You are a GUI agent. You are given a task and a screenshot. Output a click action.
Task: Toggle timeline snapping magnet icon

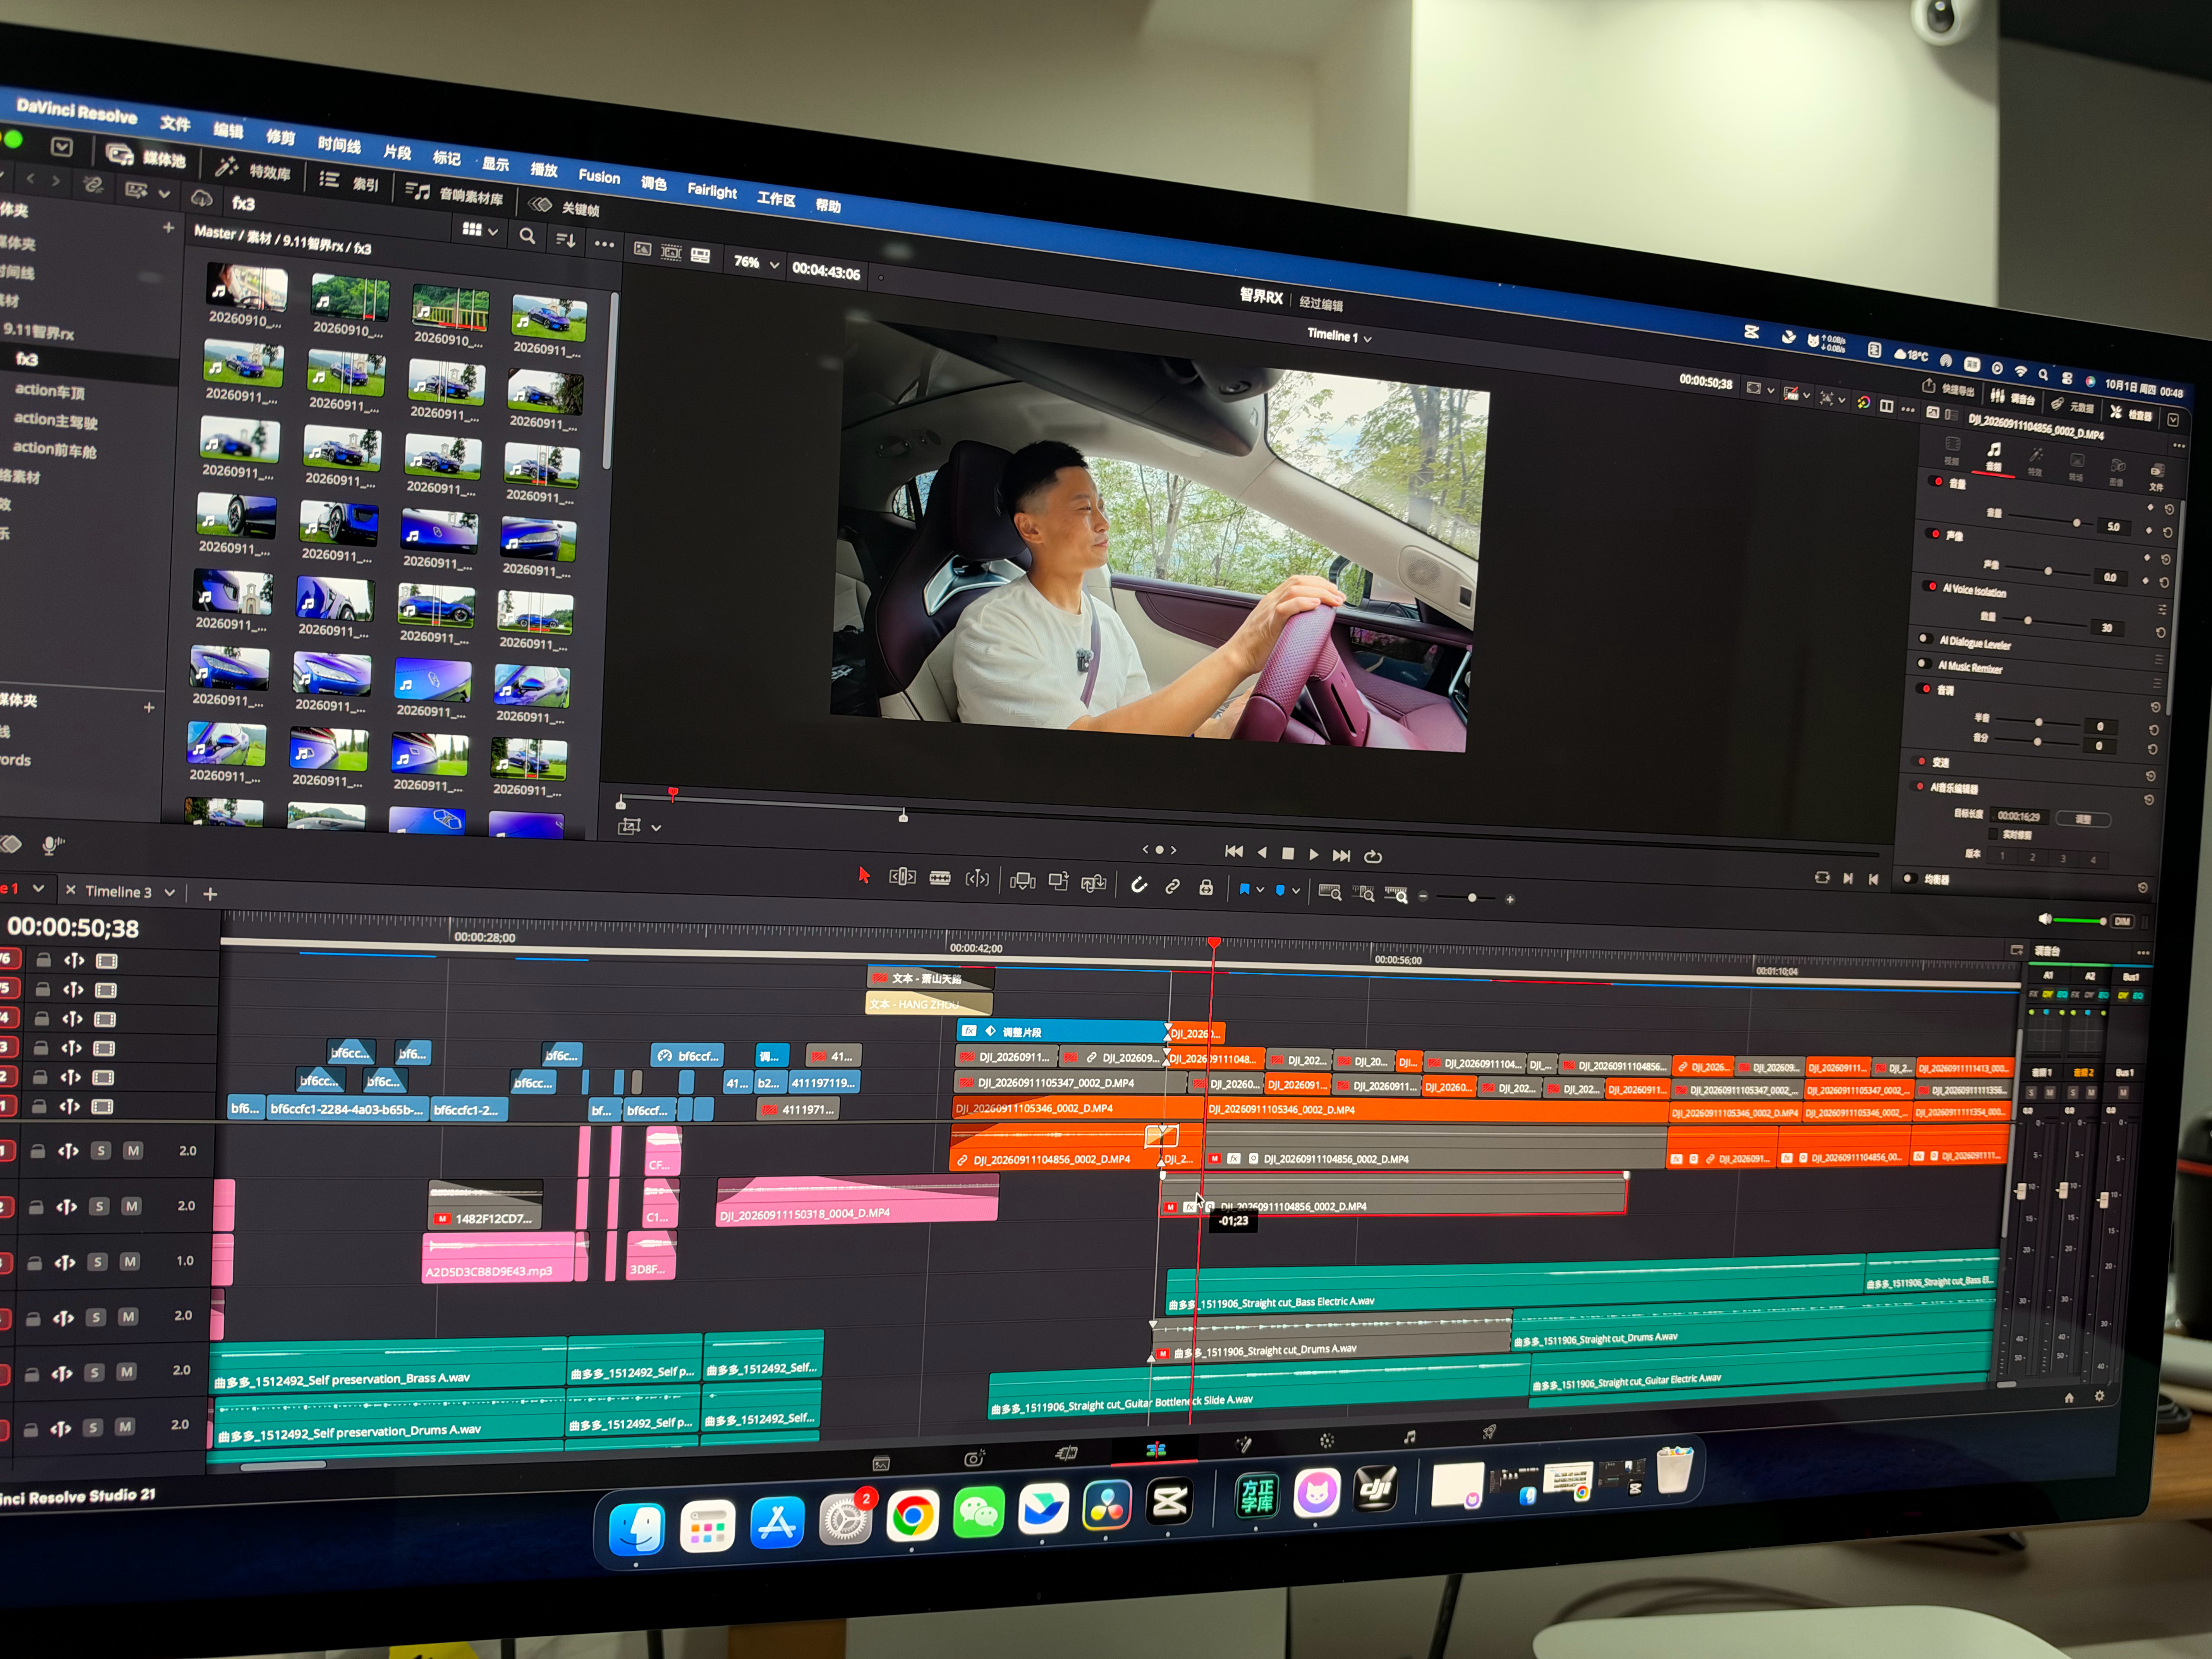[x=1138, y=885]
